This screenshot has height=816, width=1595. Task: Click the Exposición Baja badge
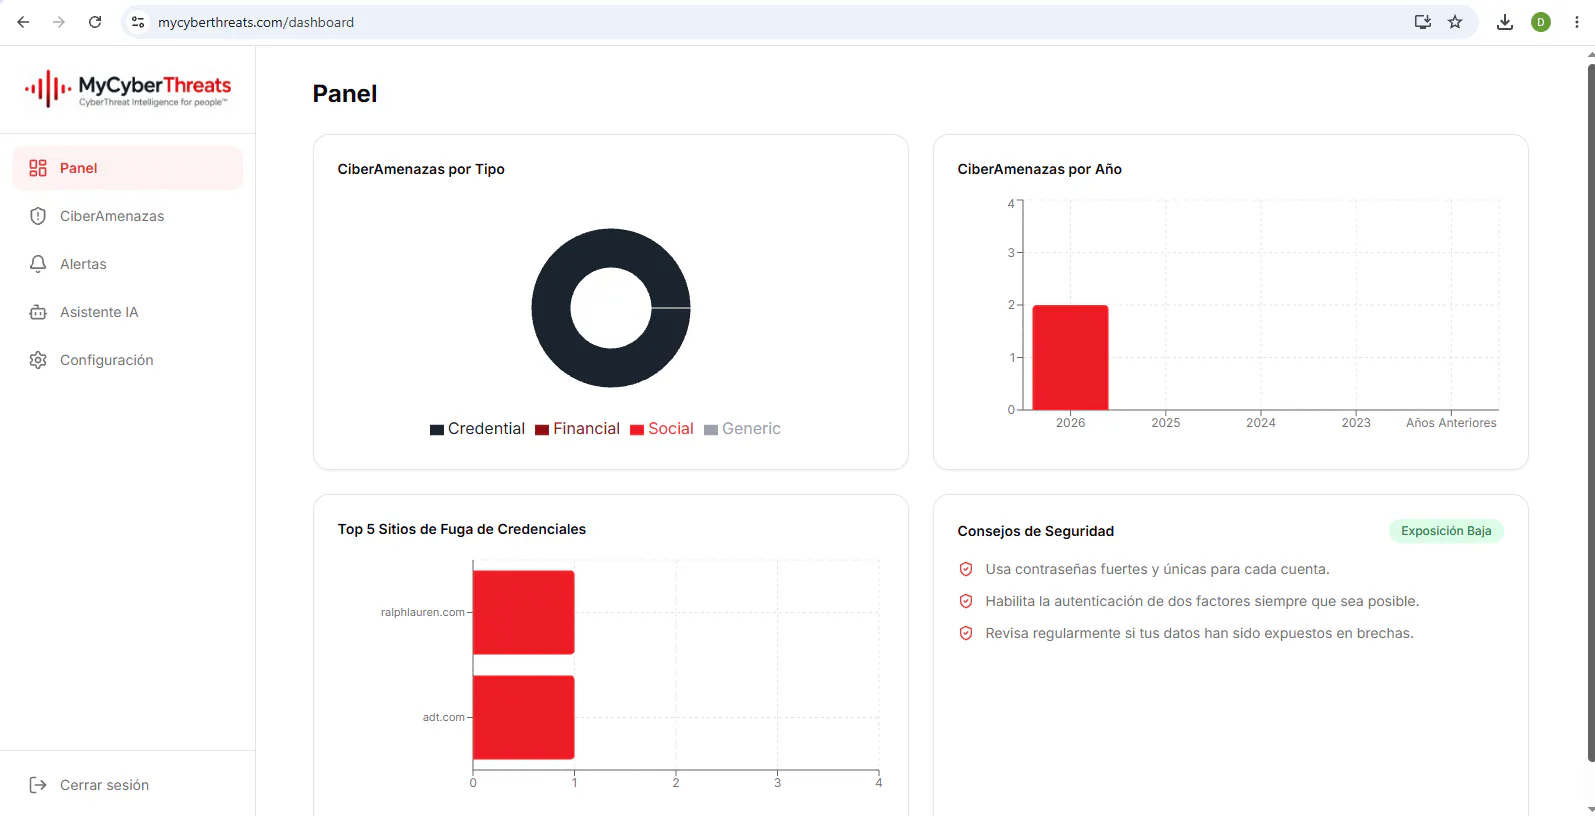tap(1446, 531)
